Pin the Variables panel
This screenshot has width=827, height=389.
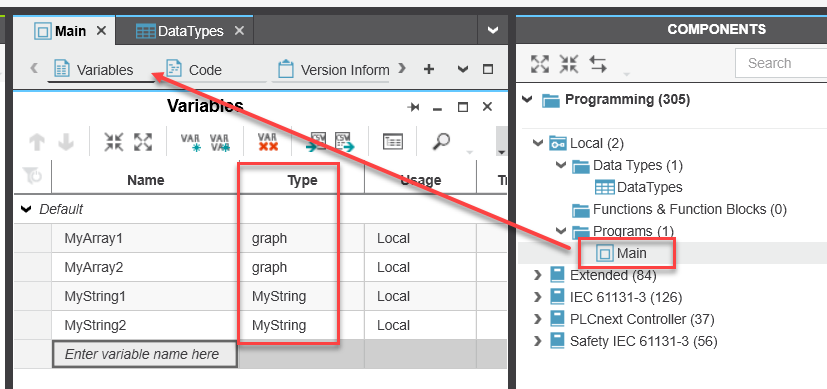coord(414,107)
